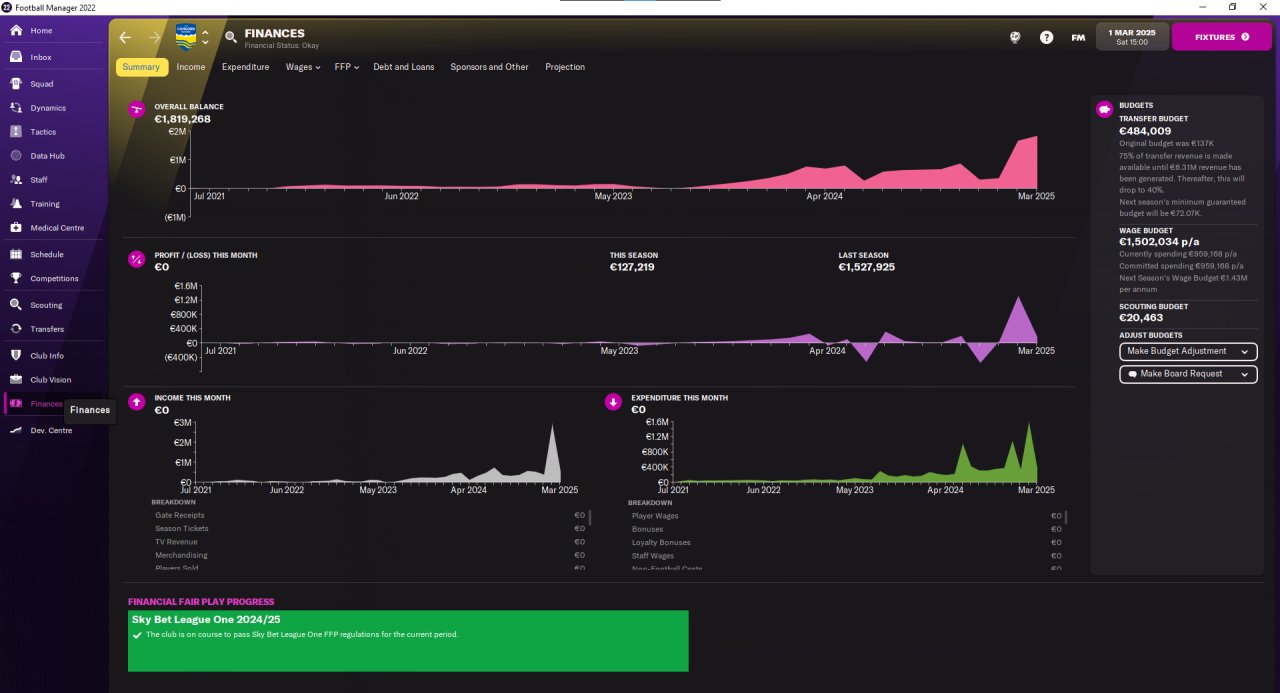The width and height of the screenshot is (1280, 693).
Task: Open the Make Budget Adjustment dropdown
Action: pyautogui.click(x=1188, y=352)
